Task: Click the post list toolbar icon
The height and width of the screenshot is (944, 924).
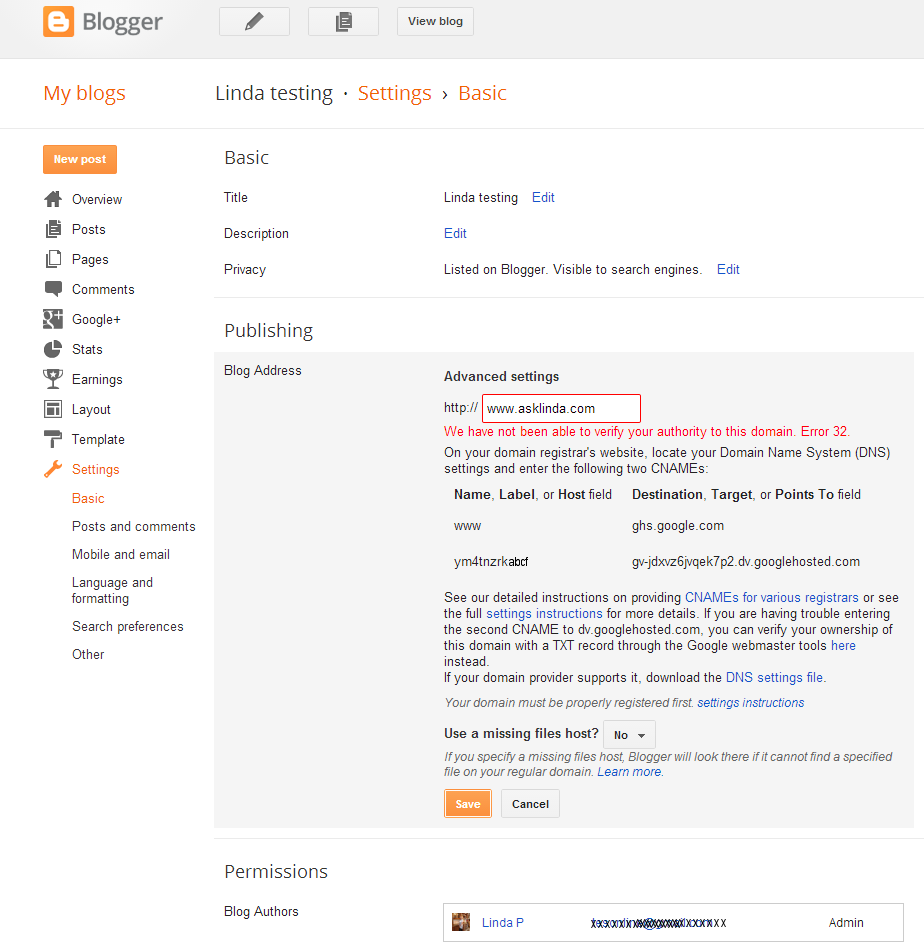Action: 343,20
